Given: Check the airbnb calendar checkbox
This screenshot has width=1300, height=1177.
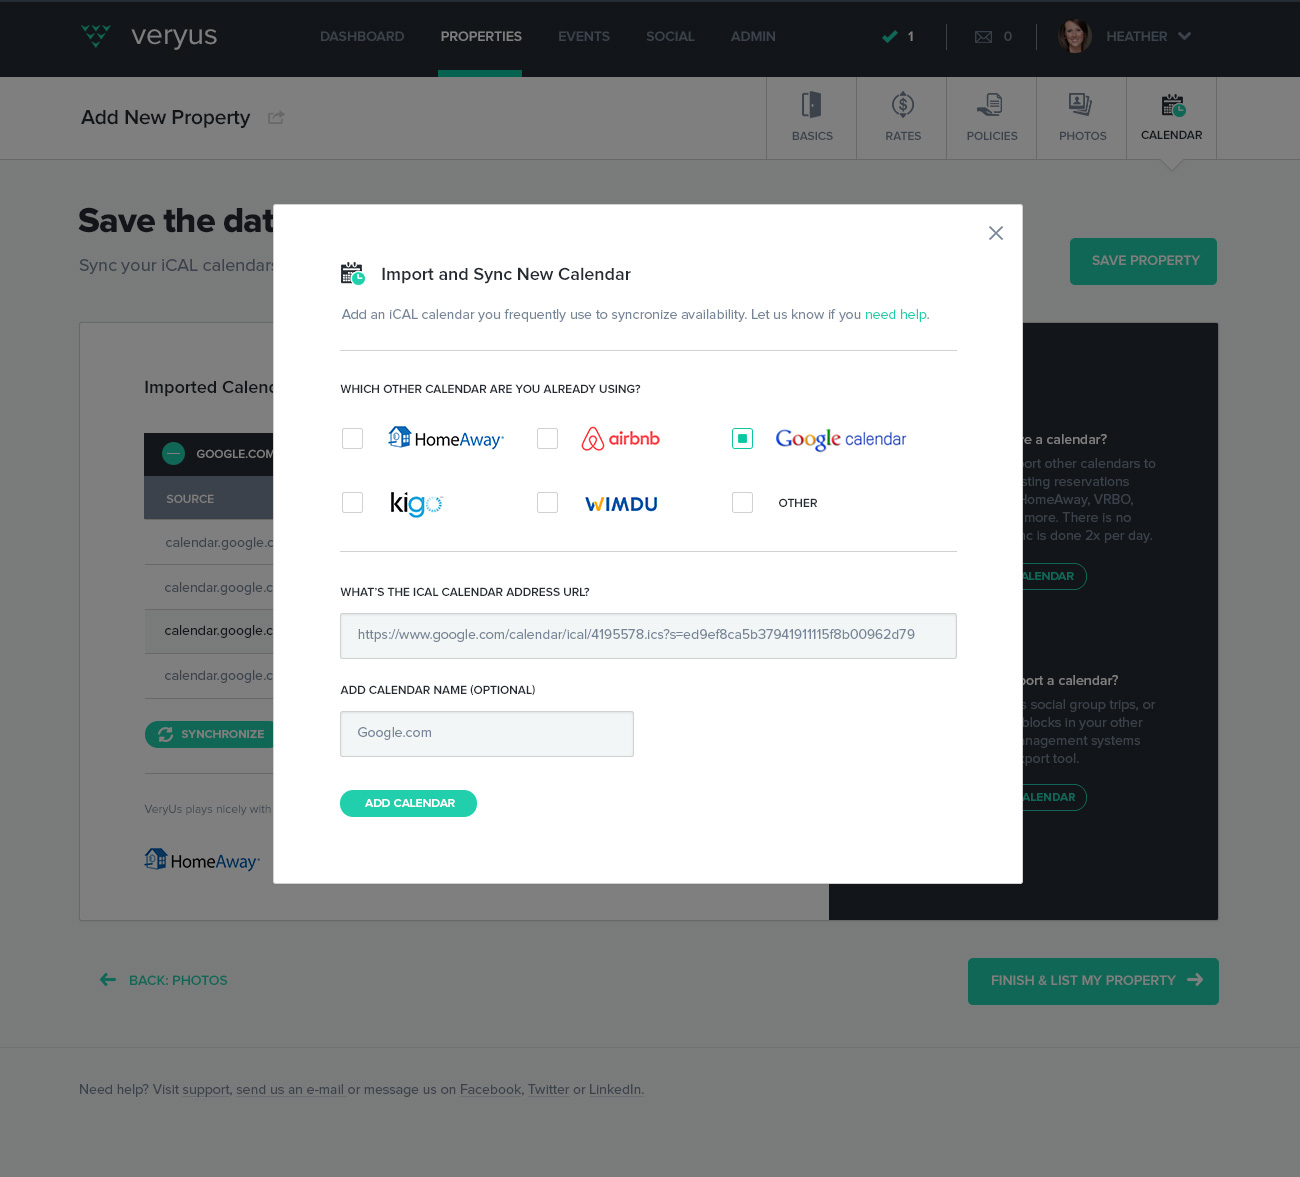Looking at the screenshot, I should (x=547, y=439).
